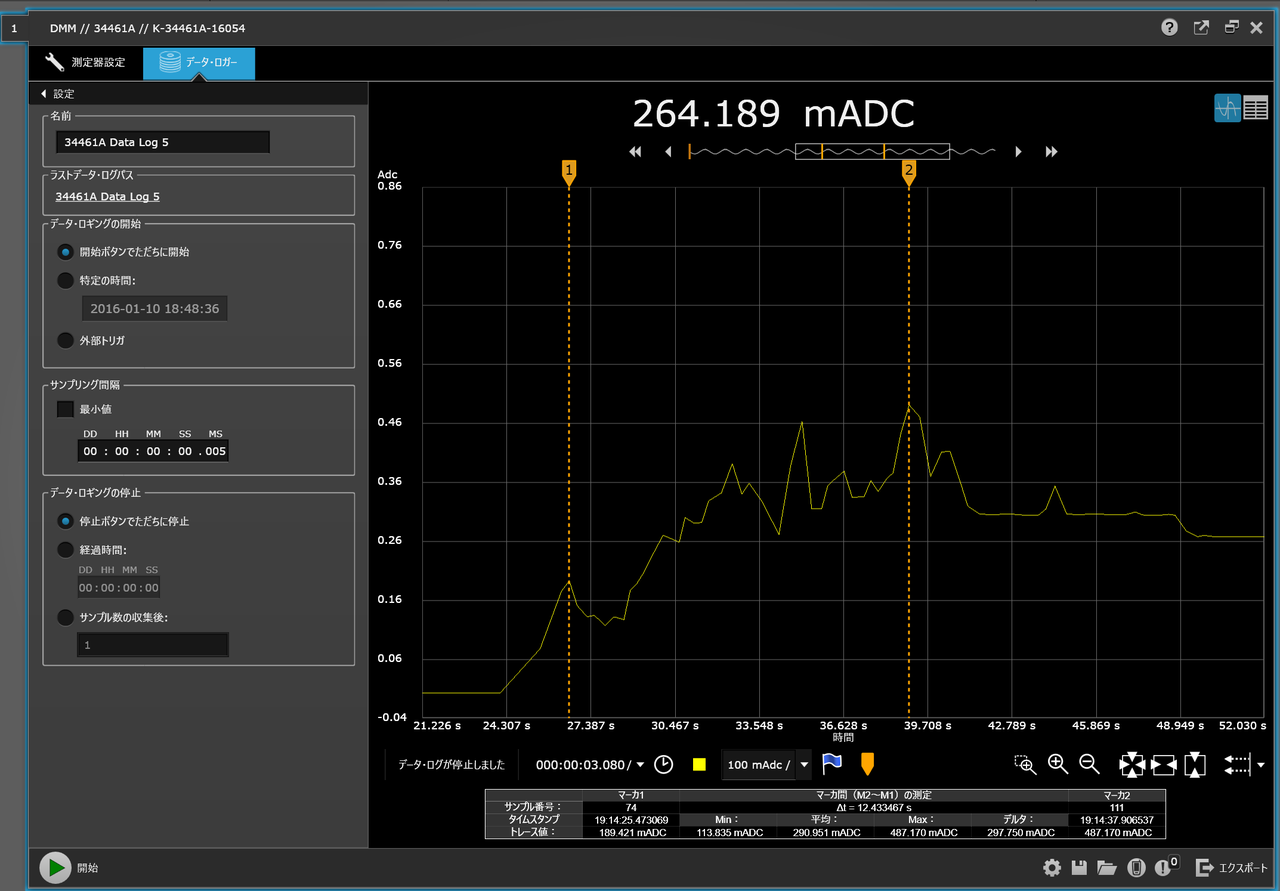The image size is (1280, 891).
Task: Switch to the table data view icon
Action: (x=1255, y=108)
